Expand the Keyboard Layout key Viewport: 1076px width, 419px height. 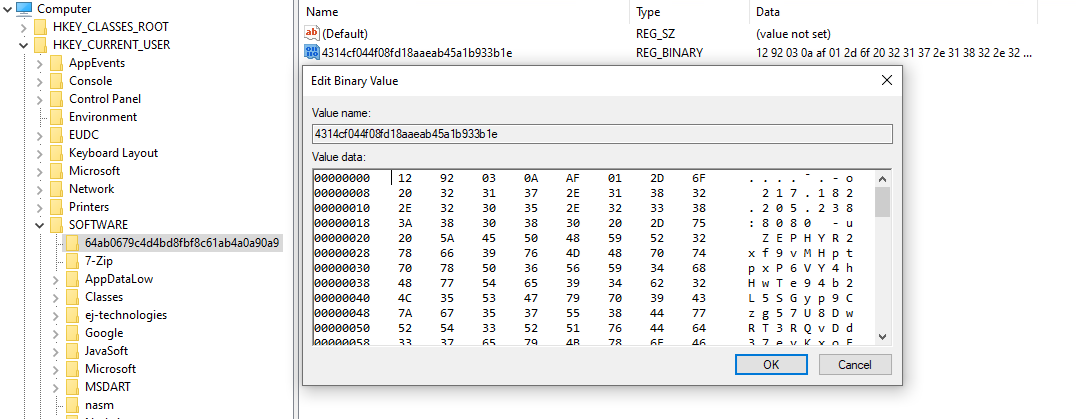(40, 153)
